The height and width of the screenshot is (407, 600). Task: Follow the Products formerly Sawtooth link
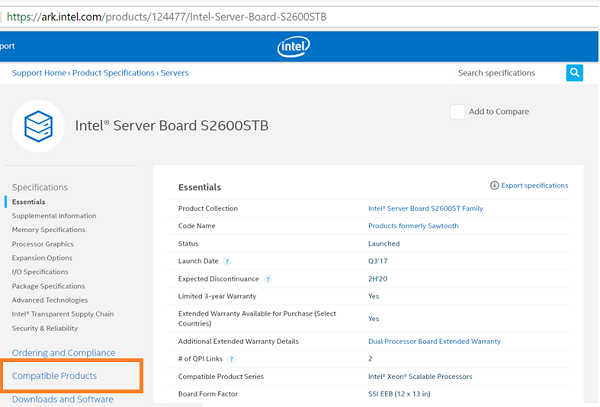pyautogui.click(x=415, y=226)
